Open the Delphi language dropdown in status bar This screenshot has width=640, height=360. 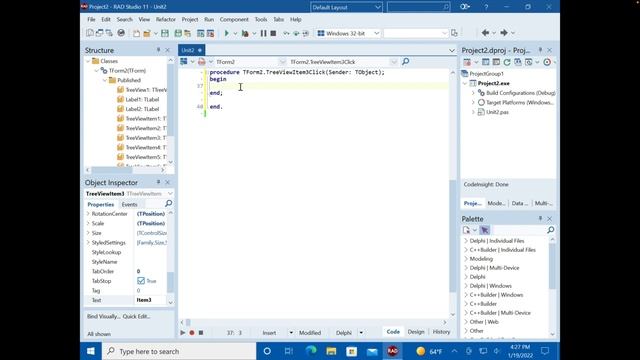point(361,333)
